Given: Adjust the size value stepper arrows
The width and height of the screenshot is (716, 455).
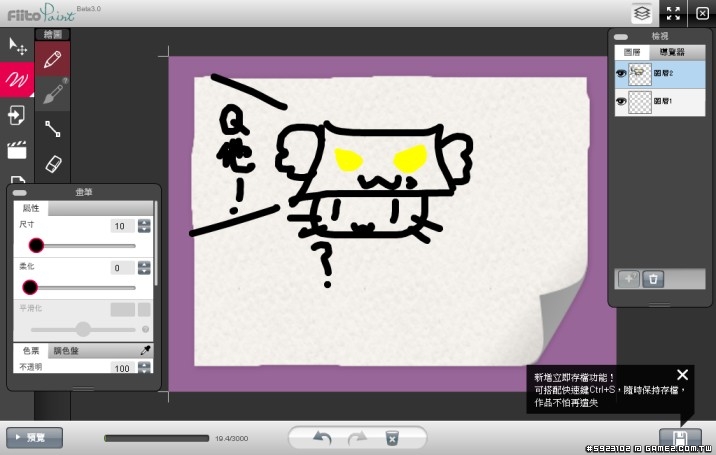Looking at the screenshot, I should [144, 226].
